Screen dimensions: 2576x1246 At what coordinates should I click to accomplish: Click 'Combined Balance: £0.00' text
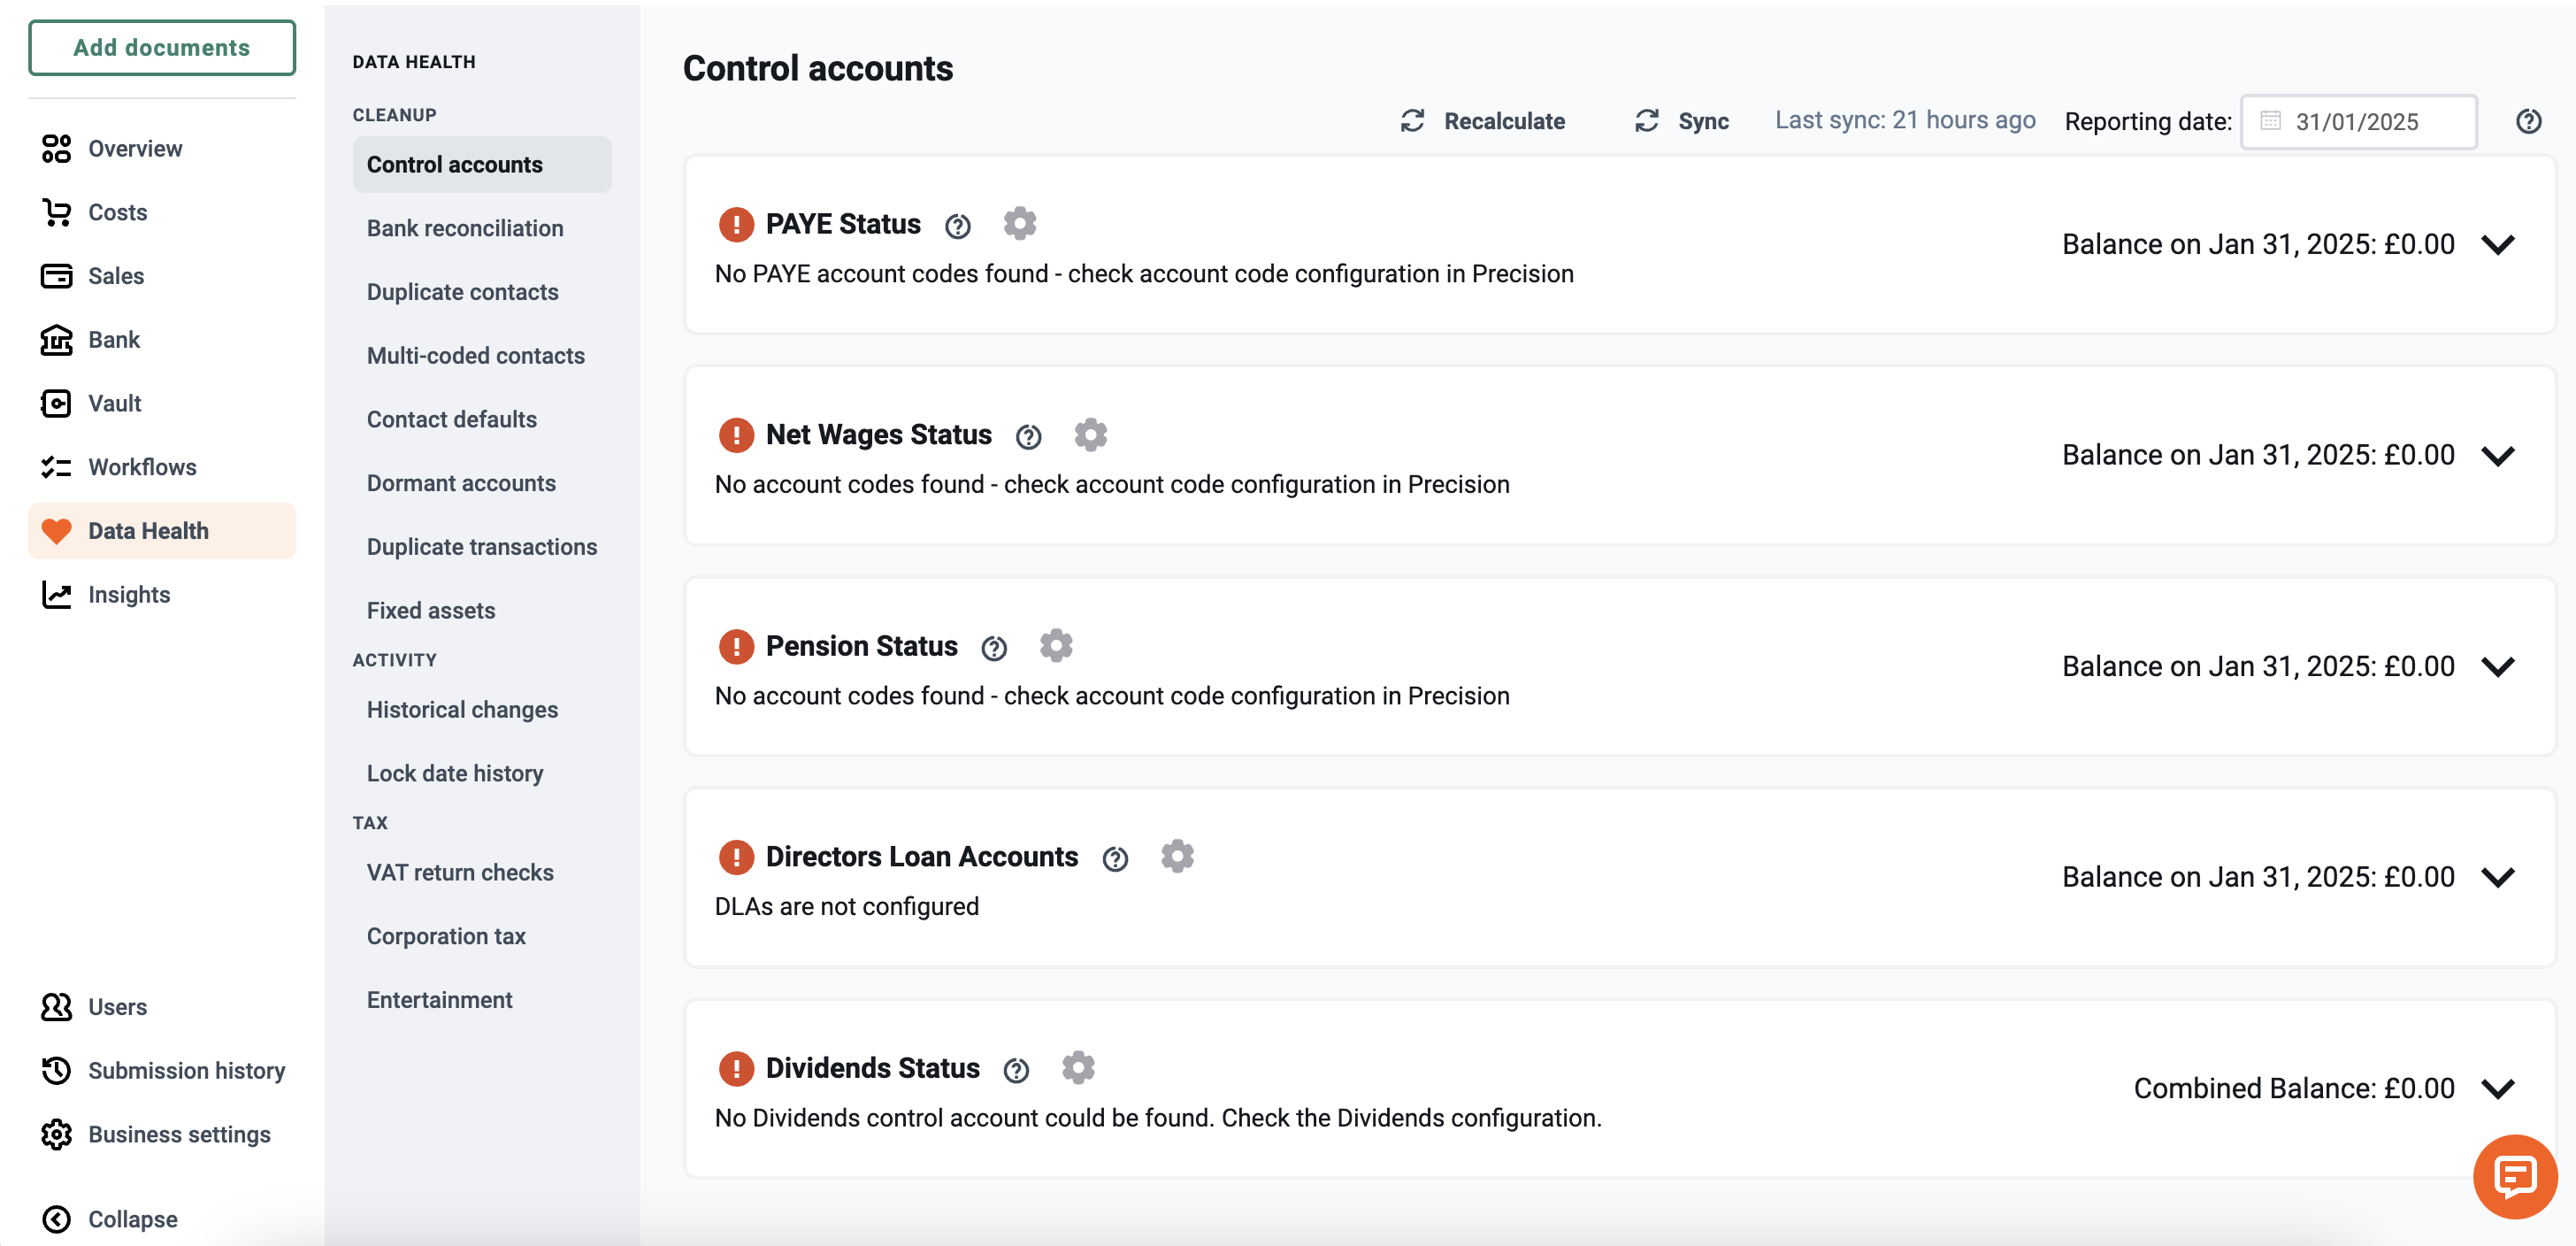tap(2293, 1089)
